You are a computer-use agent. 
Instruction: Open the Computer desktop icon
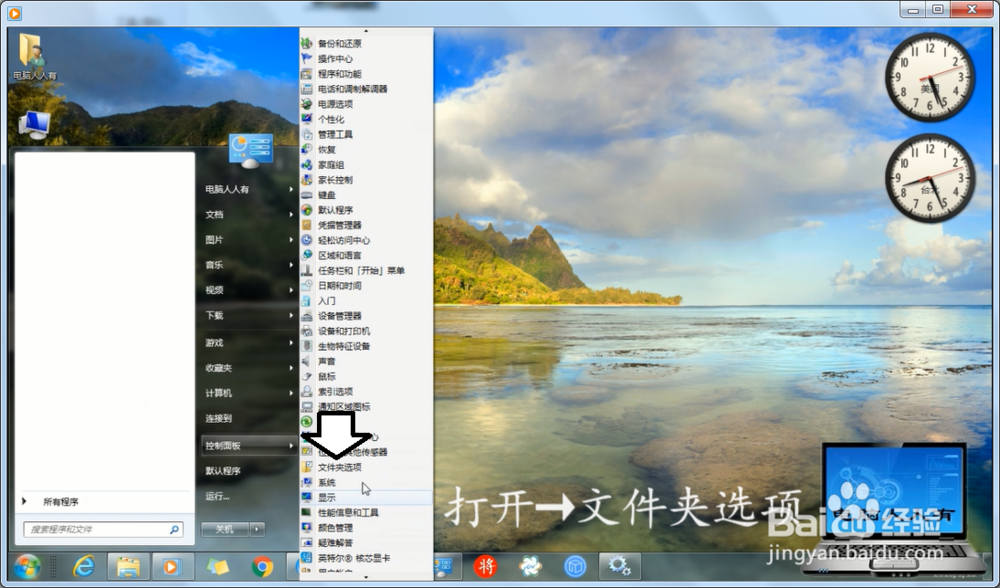34,124
